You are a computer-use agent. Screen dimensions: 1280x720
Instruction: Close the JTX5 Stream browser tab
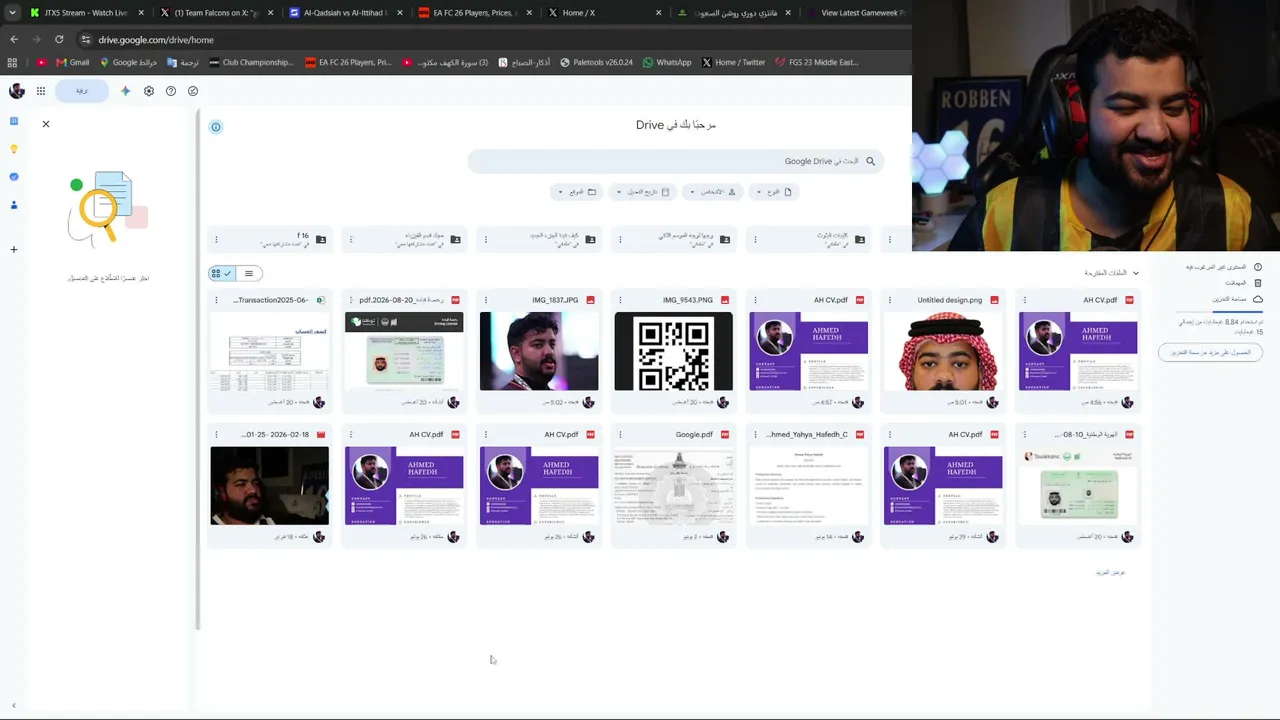[140, 13]
